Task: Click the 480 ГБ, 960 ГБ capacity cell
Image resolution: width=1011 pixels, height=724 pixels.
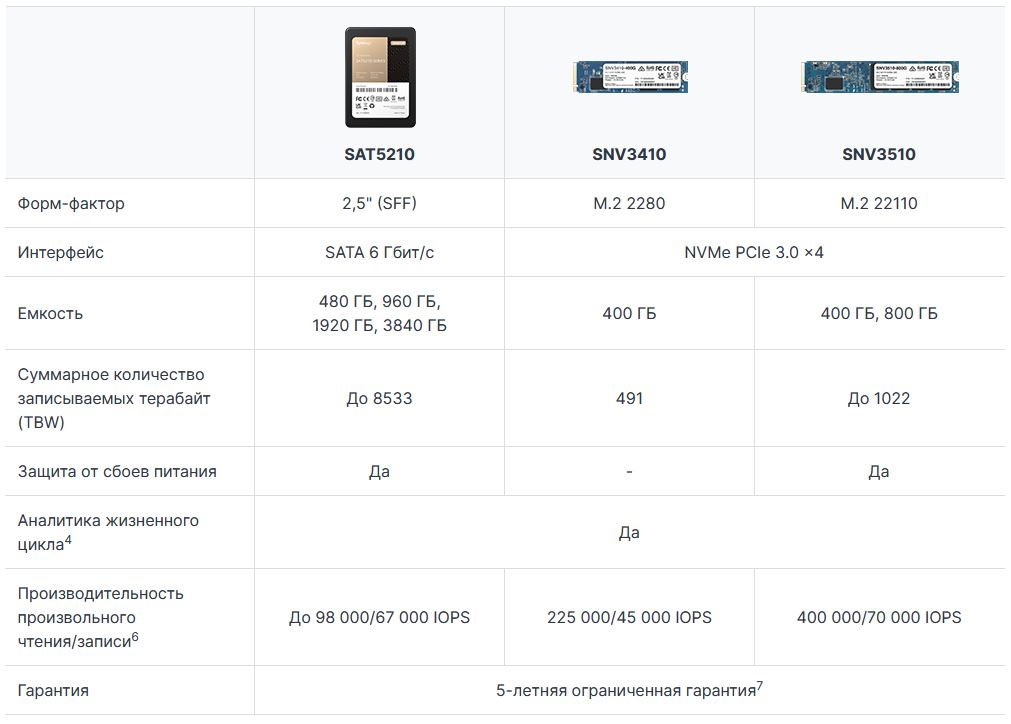Action: pyautogui.click(x=379, y=313)
